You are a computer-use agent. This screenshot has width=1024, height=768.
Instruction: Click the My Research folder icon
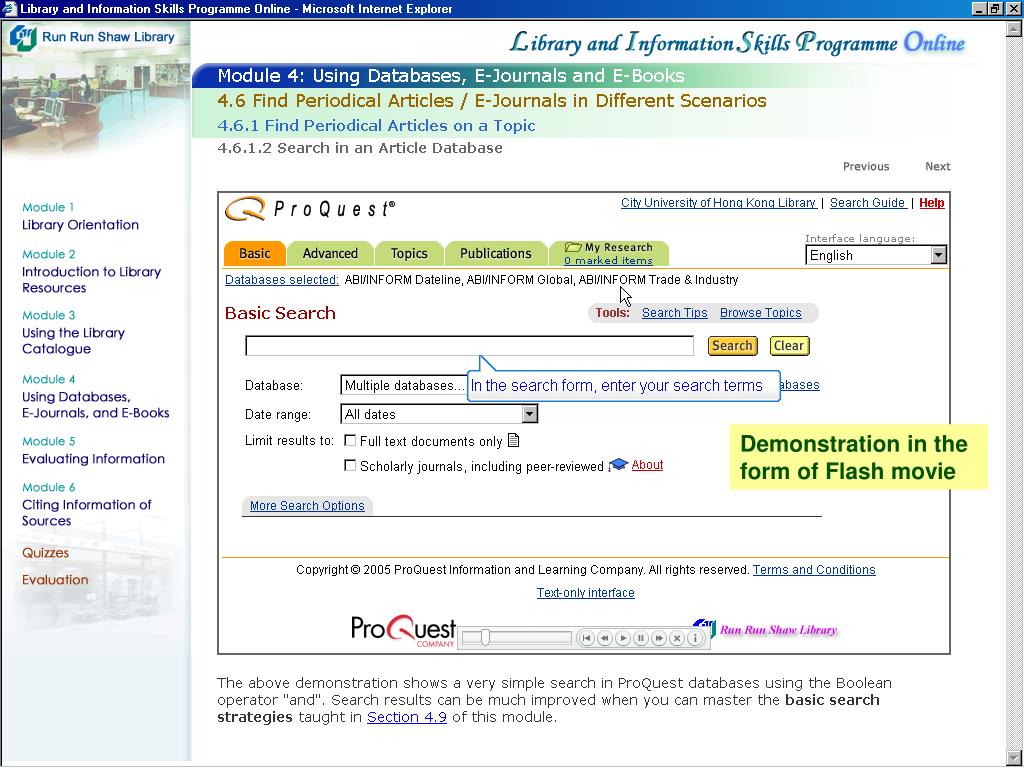click(x=573, y=247)
